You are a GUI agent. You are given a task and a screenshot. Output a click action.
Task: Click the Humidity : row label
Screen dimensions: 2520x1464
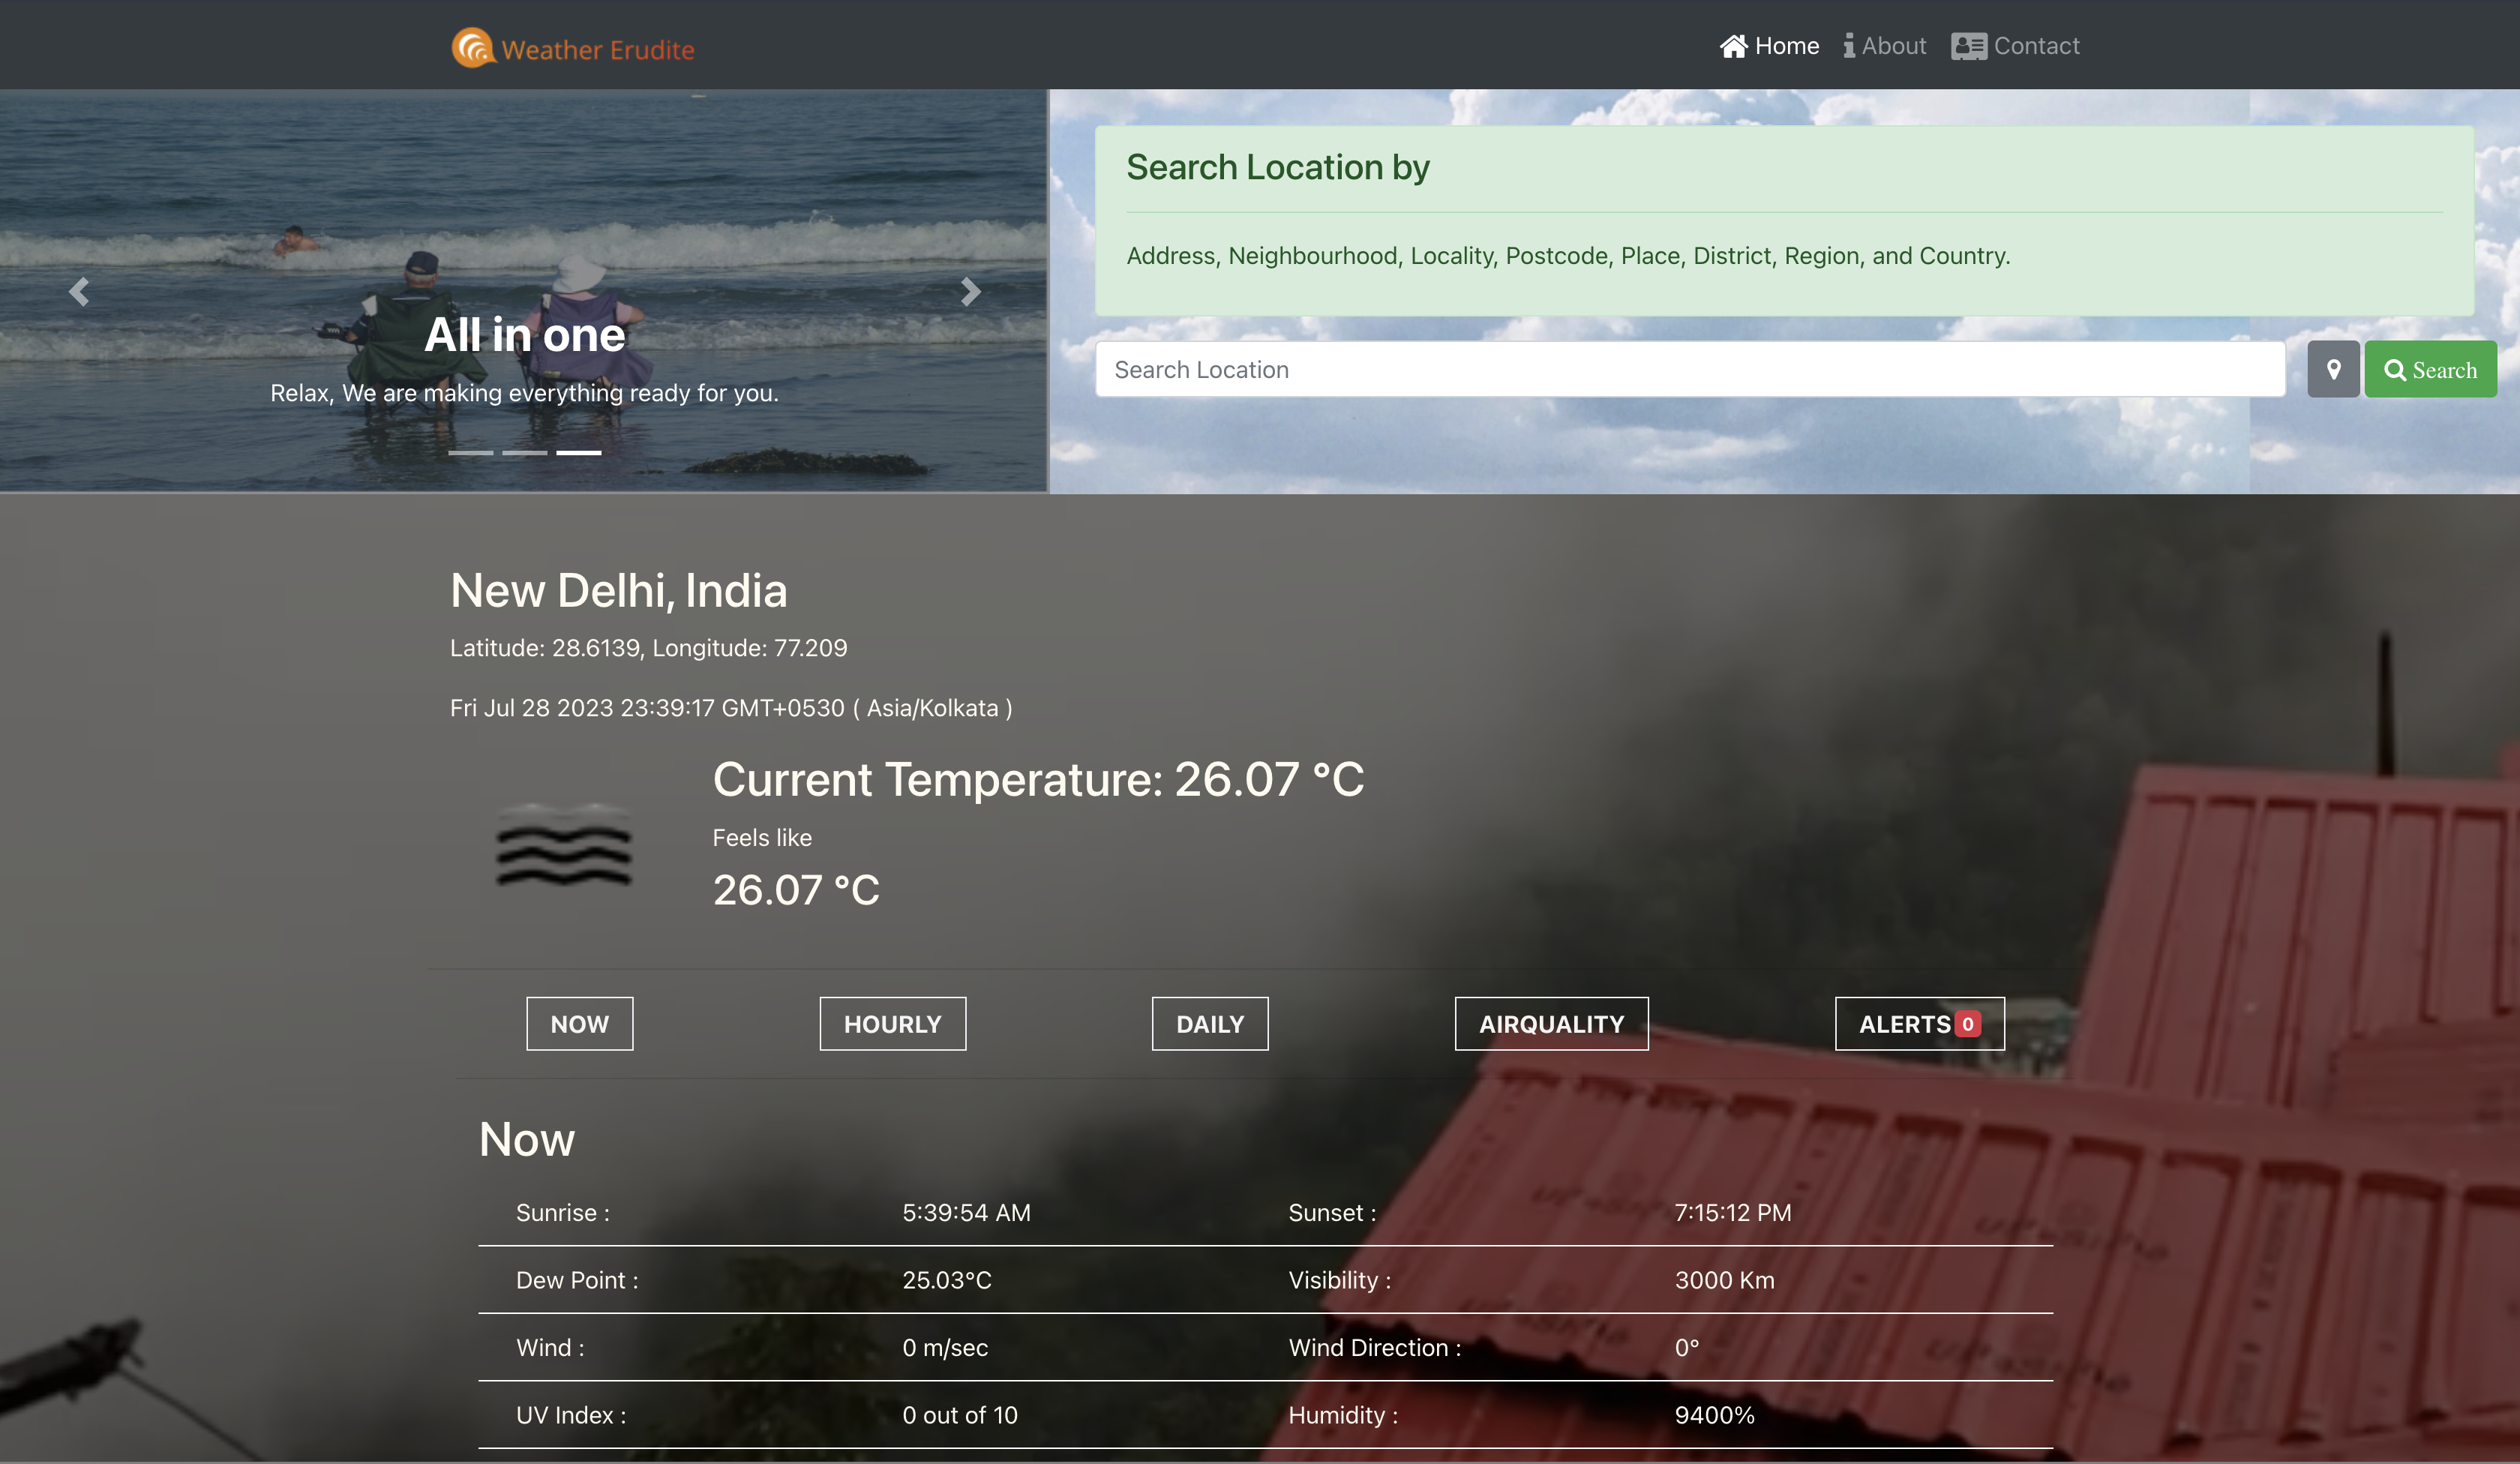point(1343,1415)
